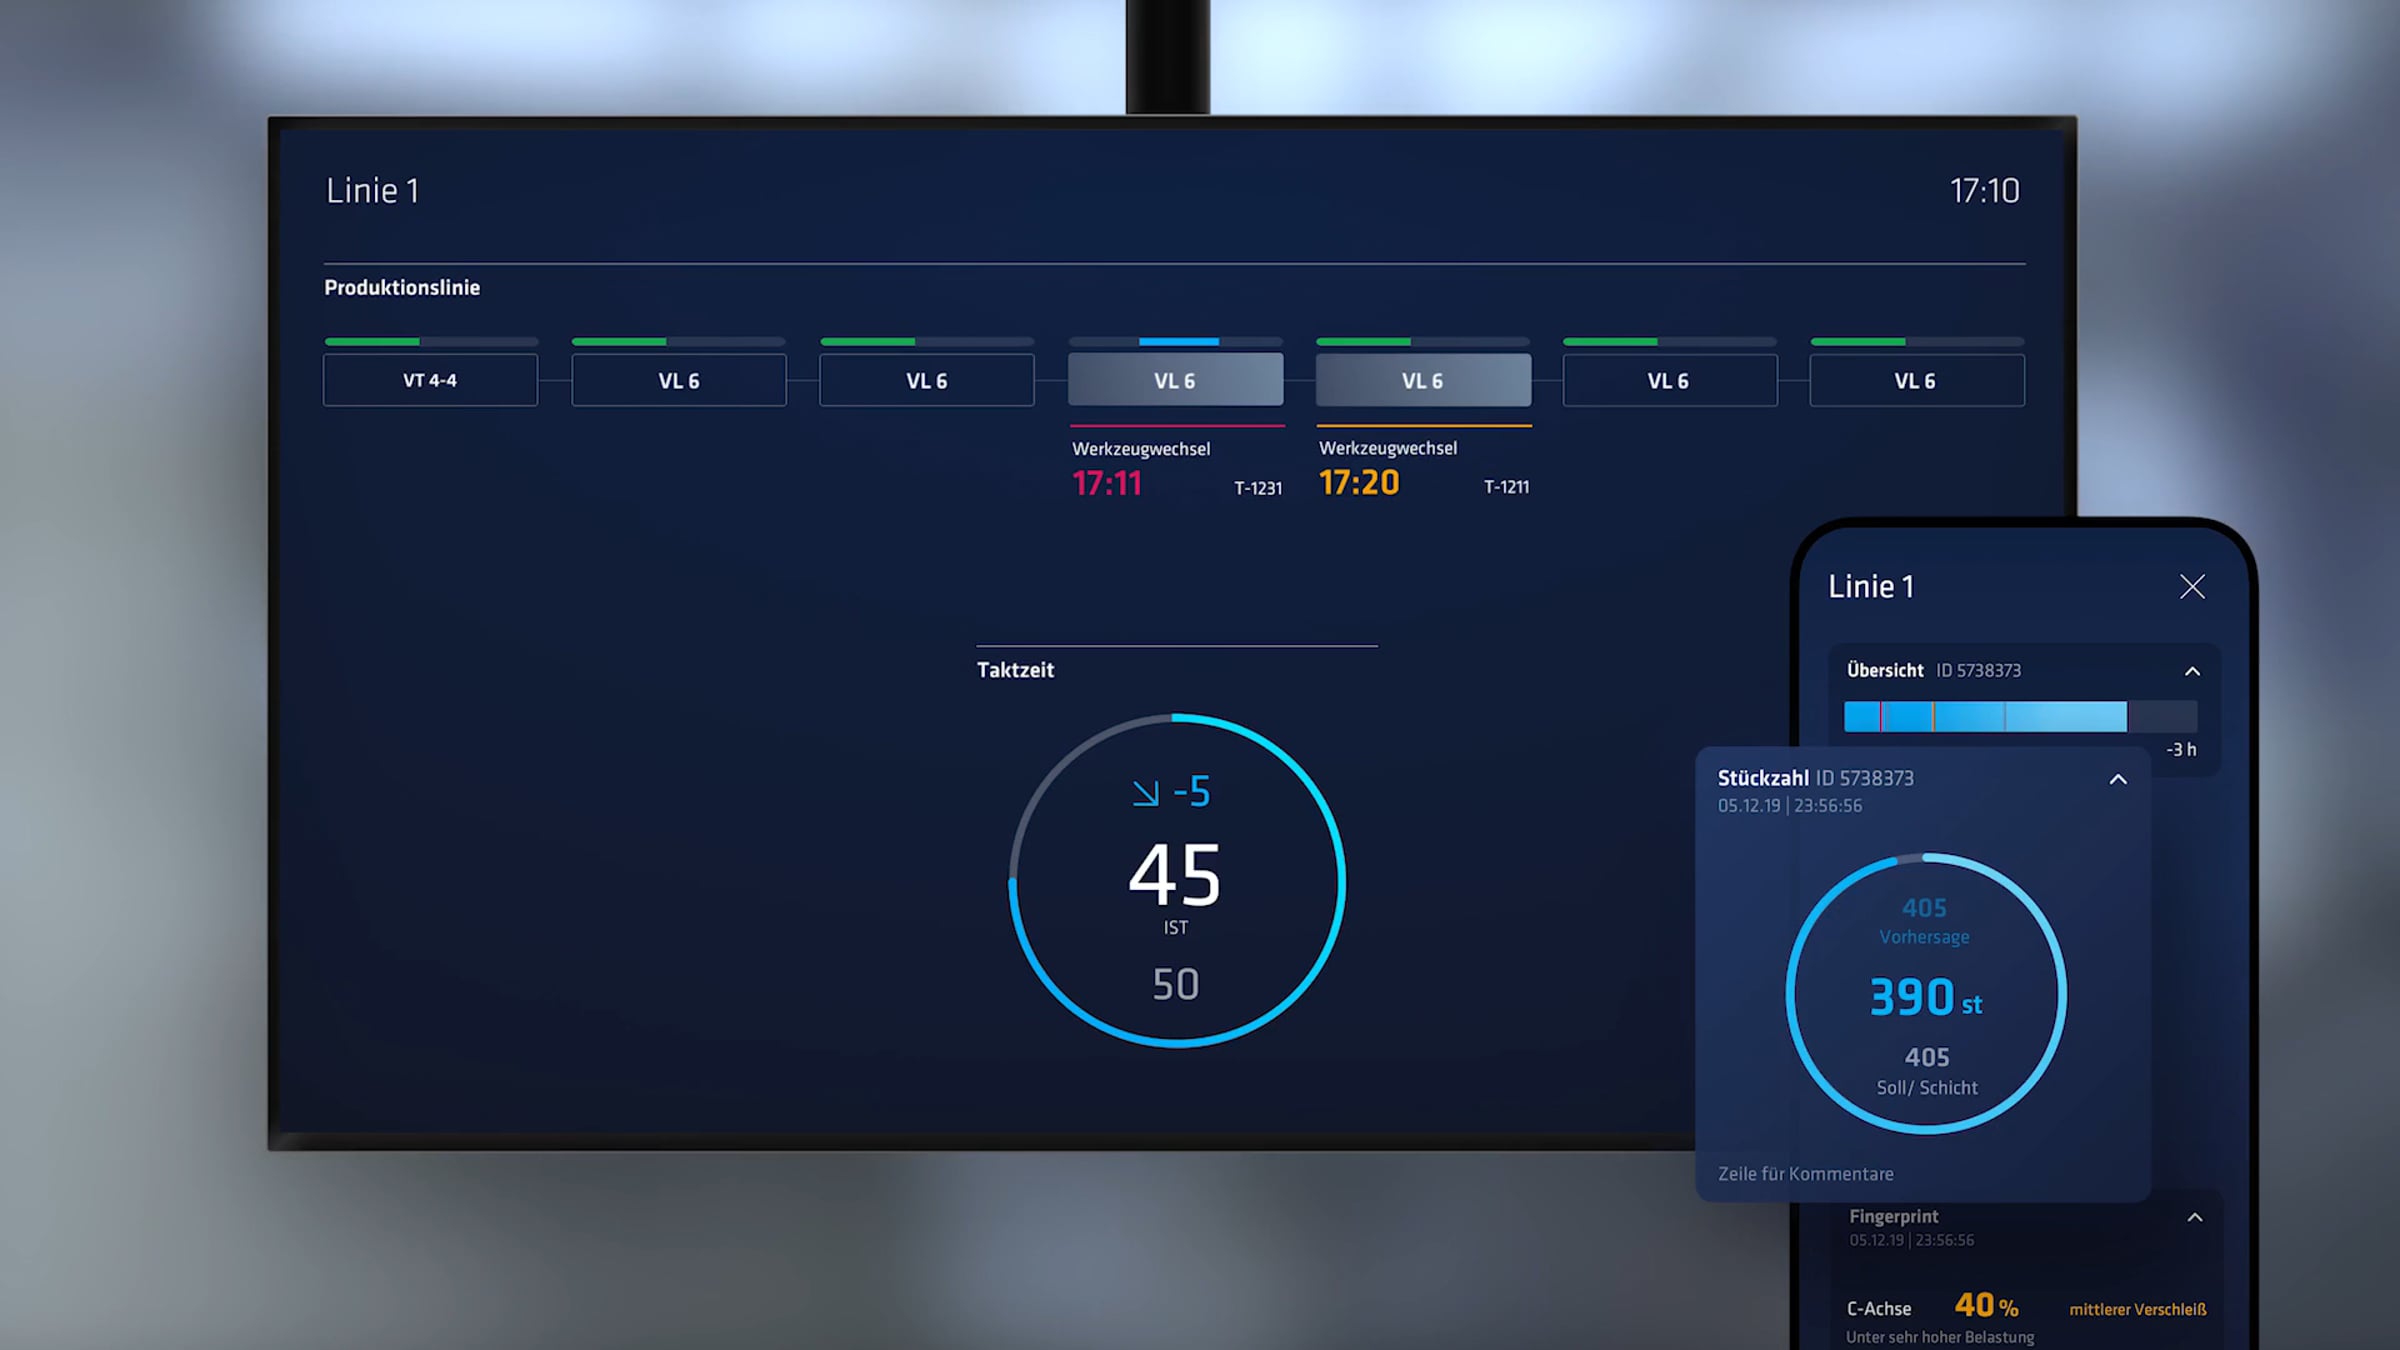Screen dimensions: 2400x1350
Task: Click the downward trend arrow icon beside -5
Action: (1145, 793)
